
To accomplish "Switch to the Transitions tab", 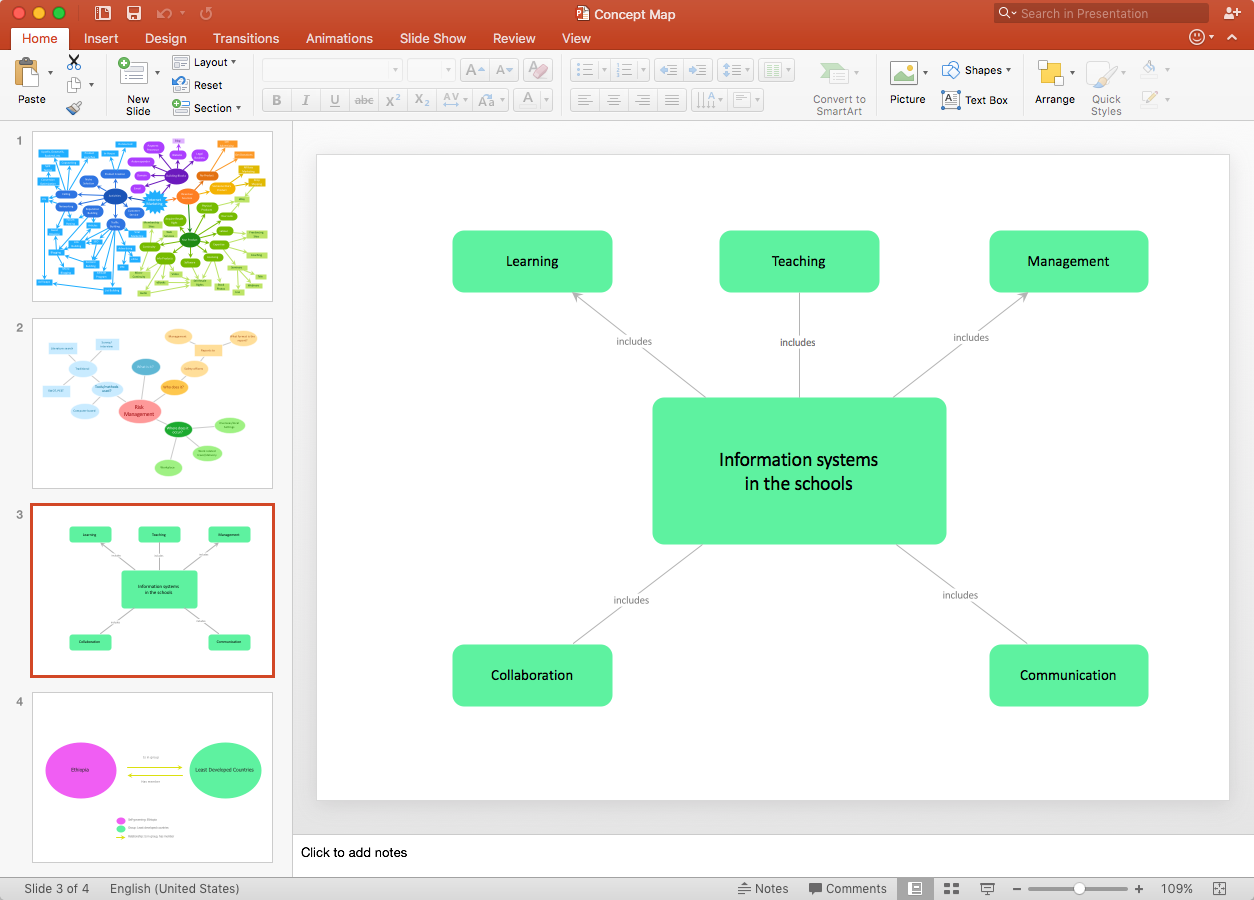I will (246, 38).
